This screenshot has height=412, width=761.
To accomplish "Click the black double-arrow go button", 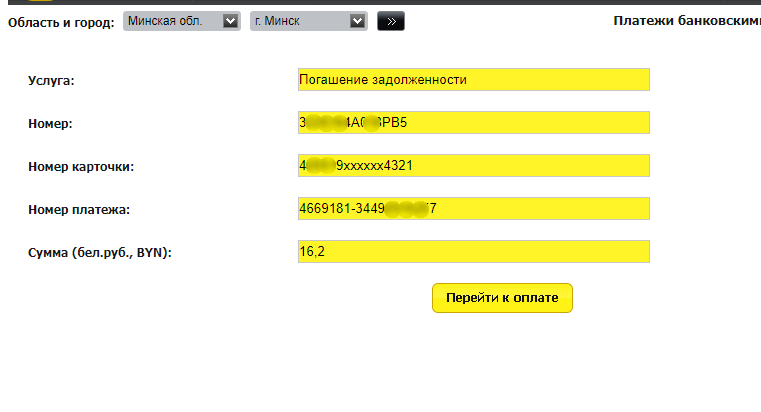I will pyautogui.click(x=391, y=21).
